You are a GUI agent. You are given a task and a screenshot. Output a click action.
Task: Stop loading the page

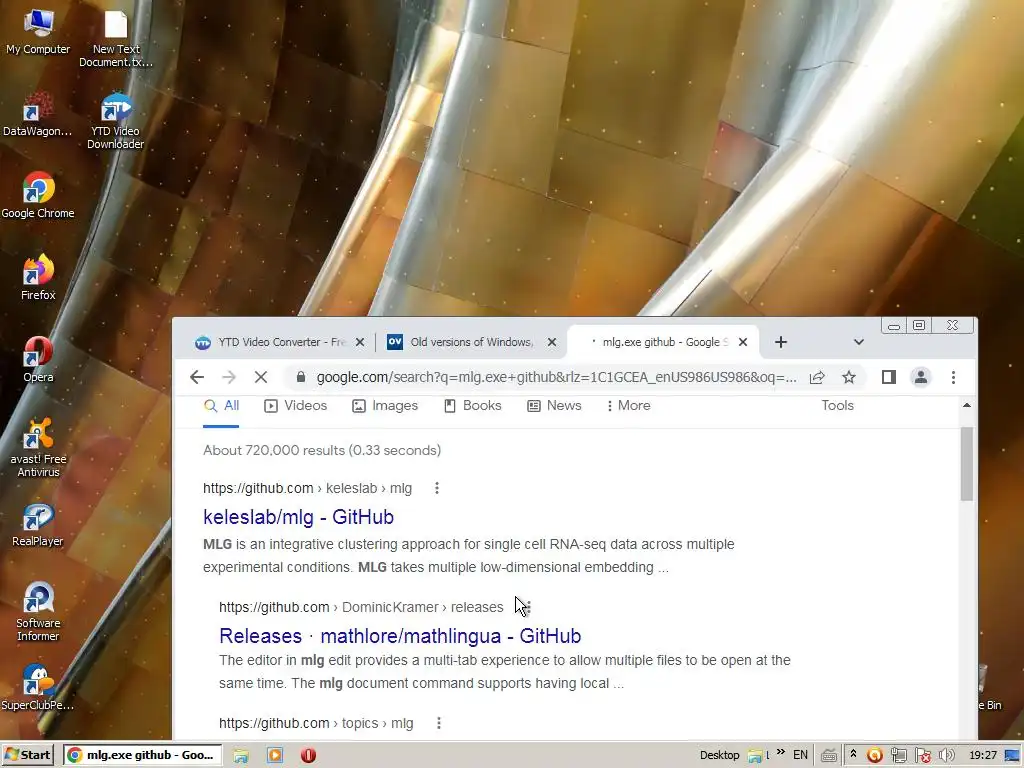coord(261,377)
